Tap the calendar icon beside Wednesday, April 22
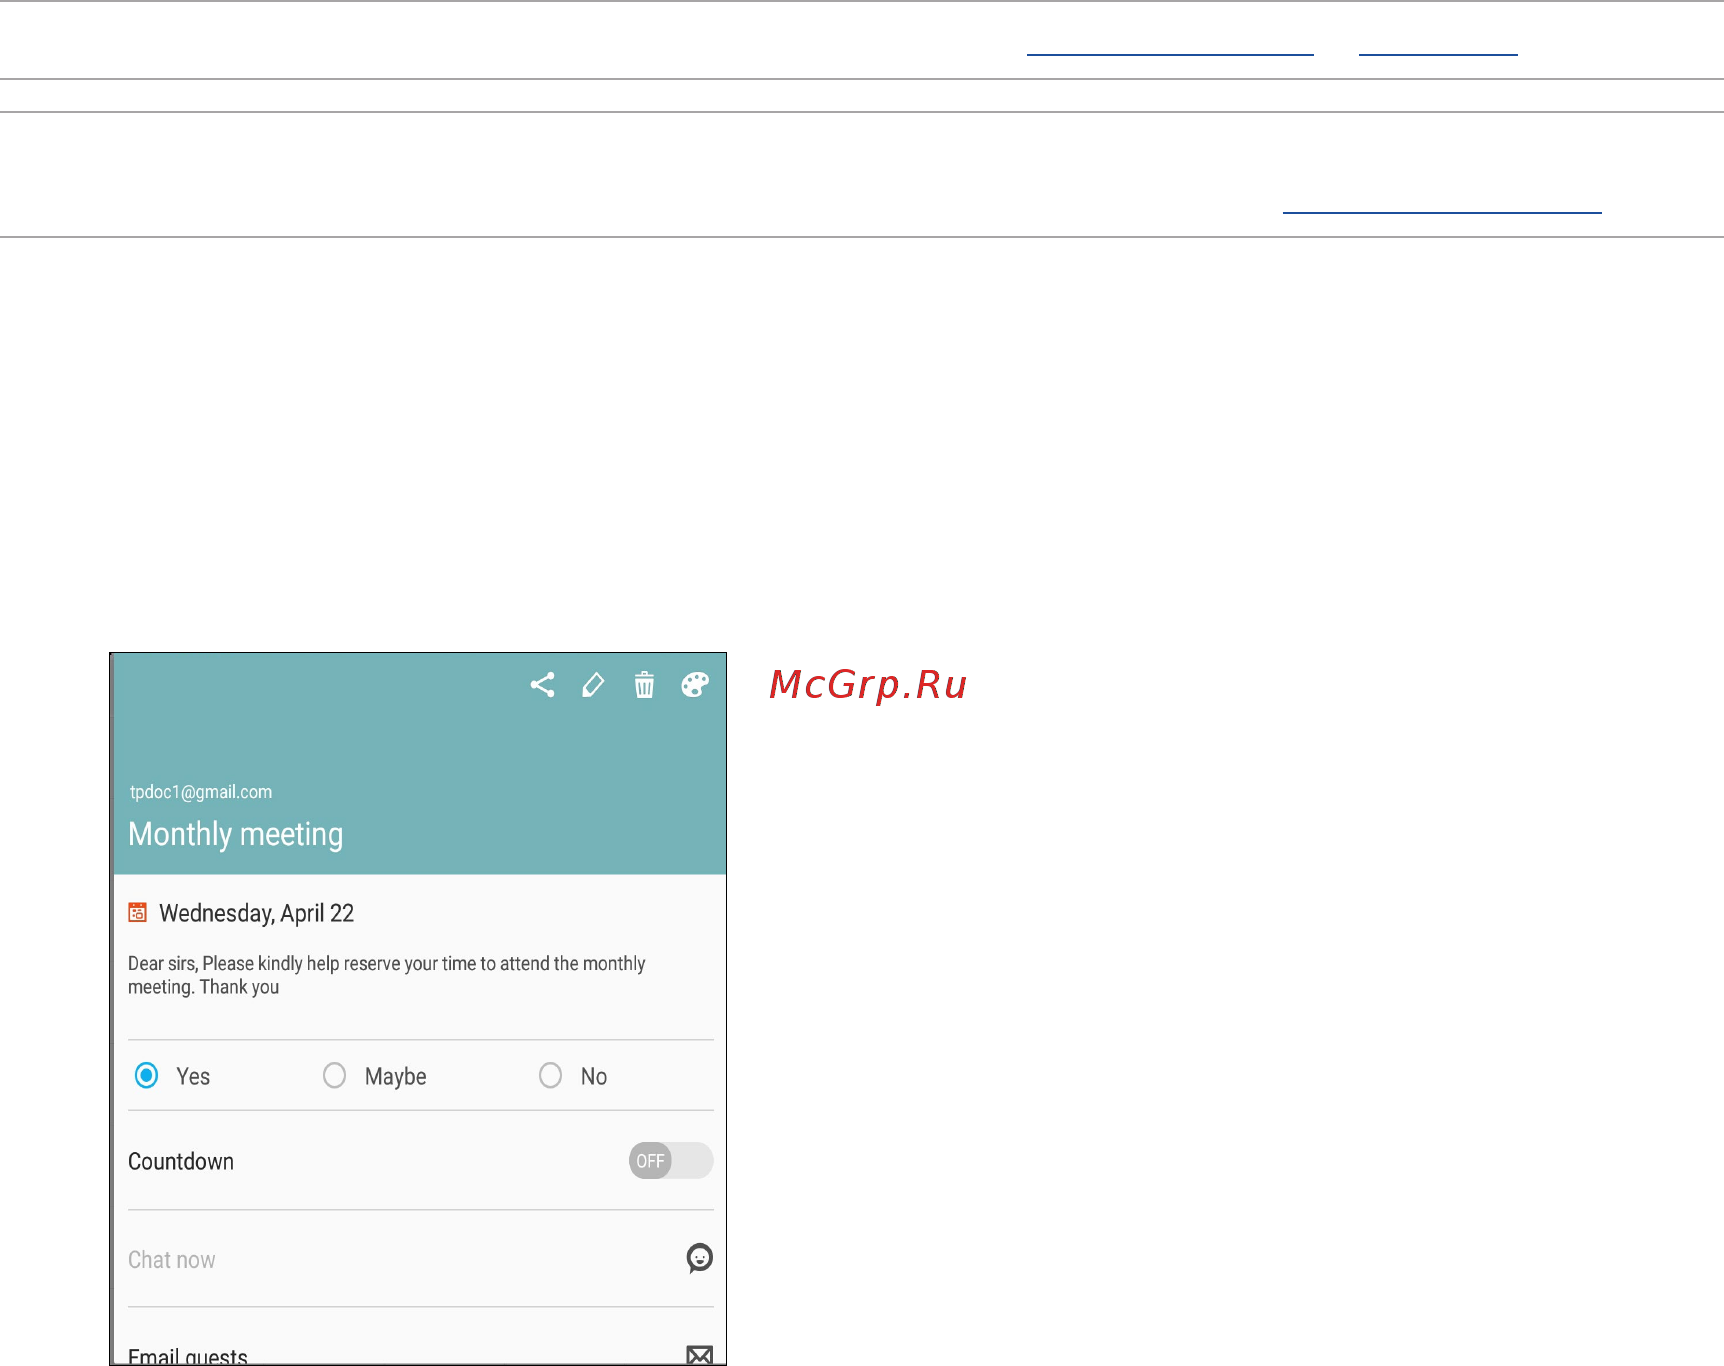Screen dimensions: 1724x1366 [138, 912]
